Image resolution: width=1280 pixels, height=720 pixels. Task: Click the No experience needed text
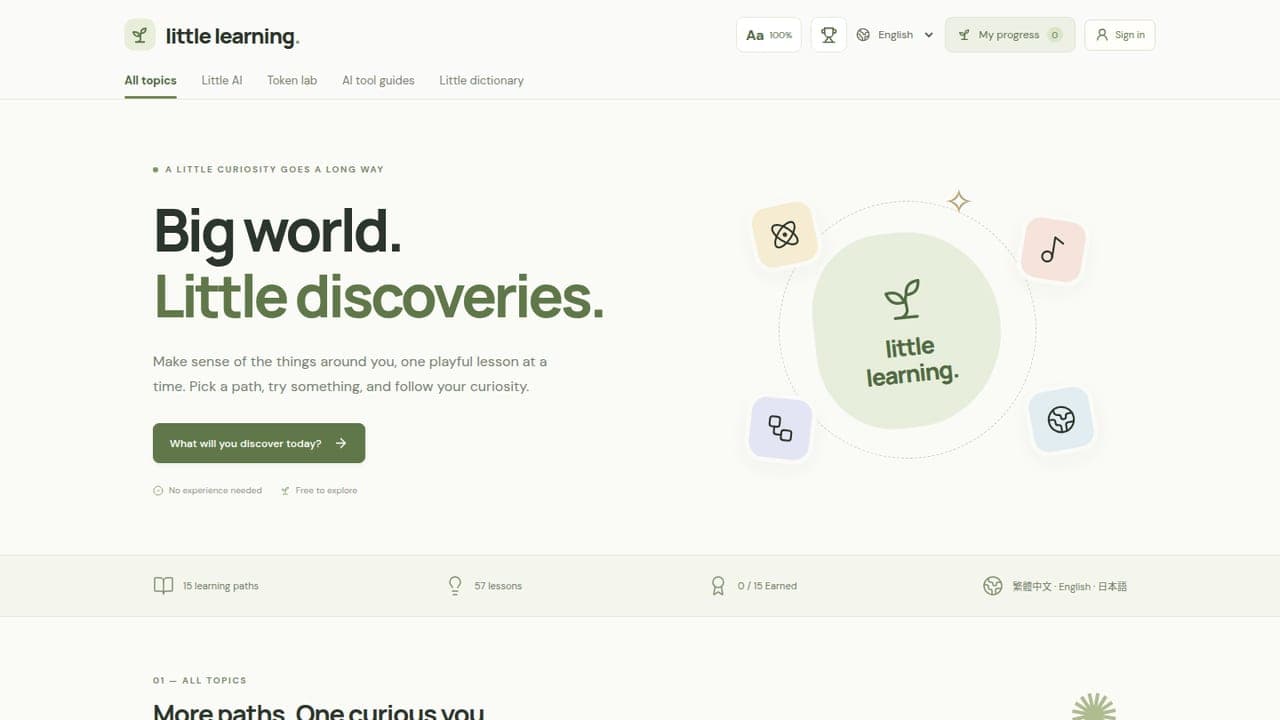[x=215, y=490]
